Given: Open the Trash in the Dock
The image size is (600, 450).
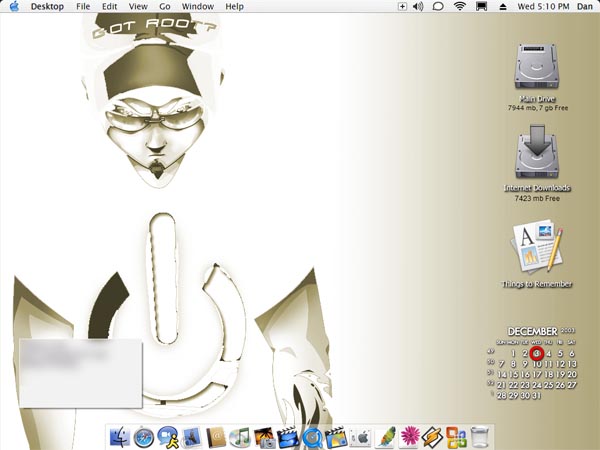Looking at the screenshot, I should coord(480,437).
